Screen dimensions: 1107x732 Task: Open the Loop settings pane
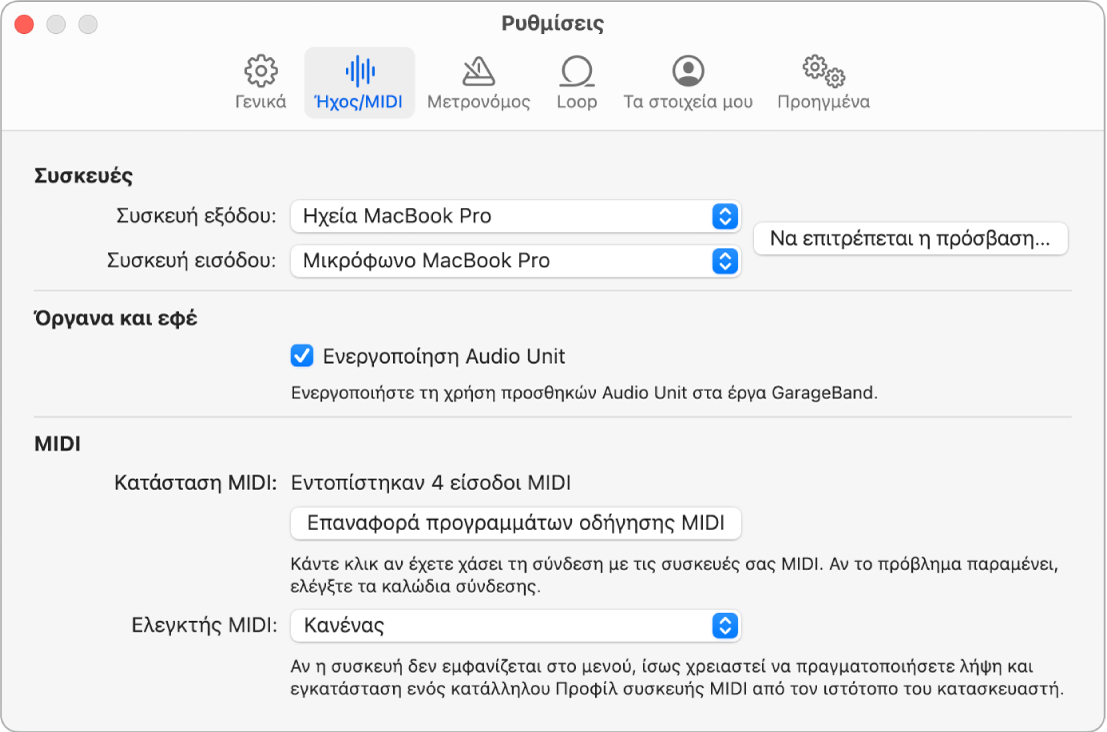tap(575, 82)
